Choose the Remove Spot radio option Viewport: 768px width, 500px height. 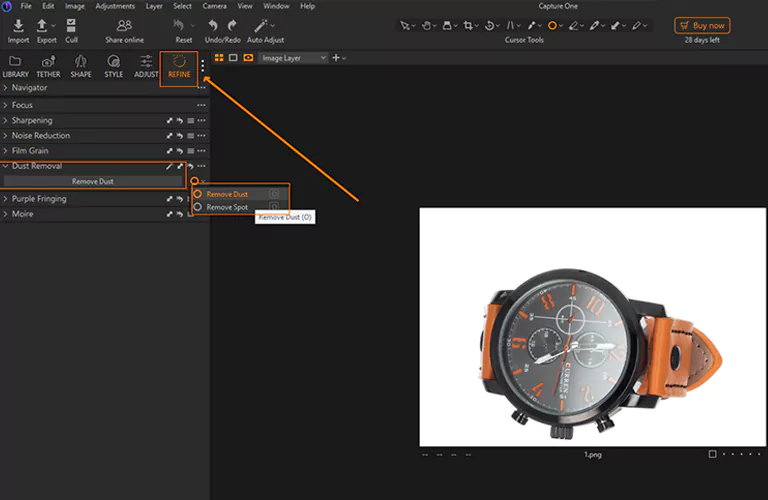pos(198,207)
